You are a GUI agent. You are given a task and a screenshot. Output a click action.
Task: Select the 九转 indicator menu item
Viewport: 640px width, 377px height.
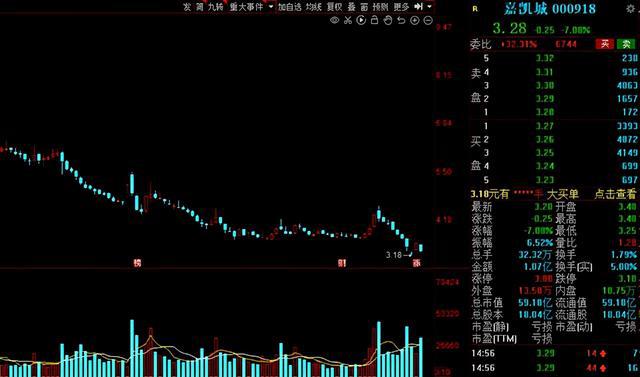click(216, 7)
